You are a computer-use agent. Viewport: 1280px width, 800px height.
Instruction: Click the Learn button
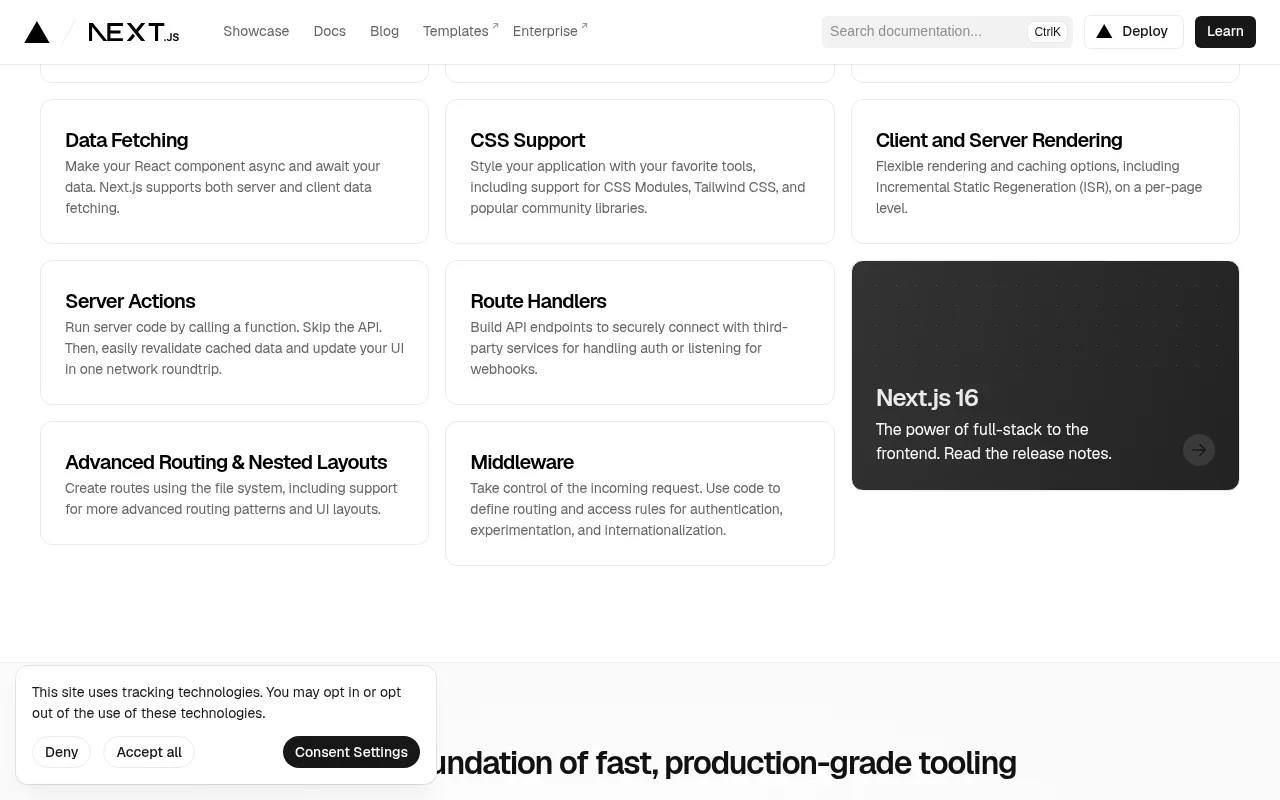(1225, 32)
